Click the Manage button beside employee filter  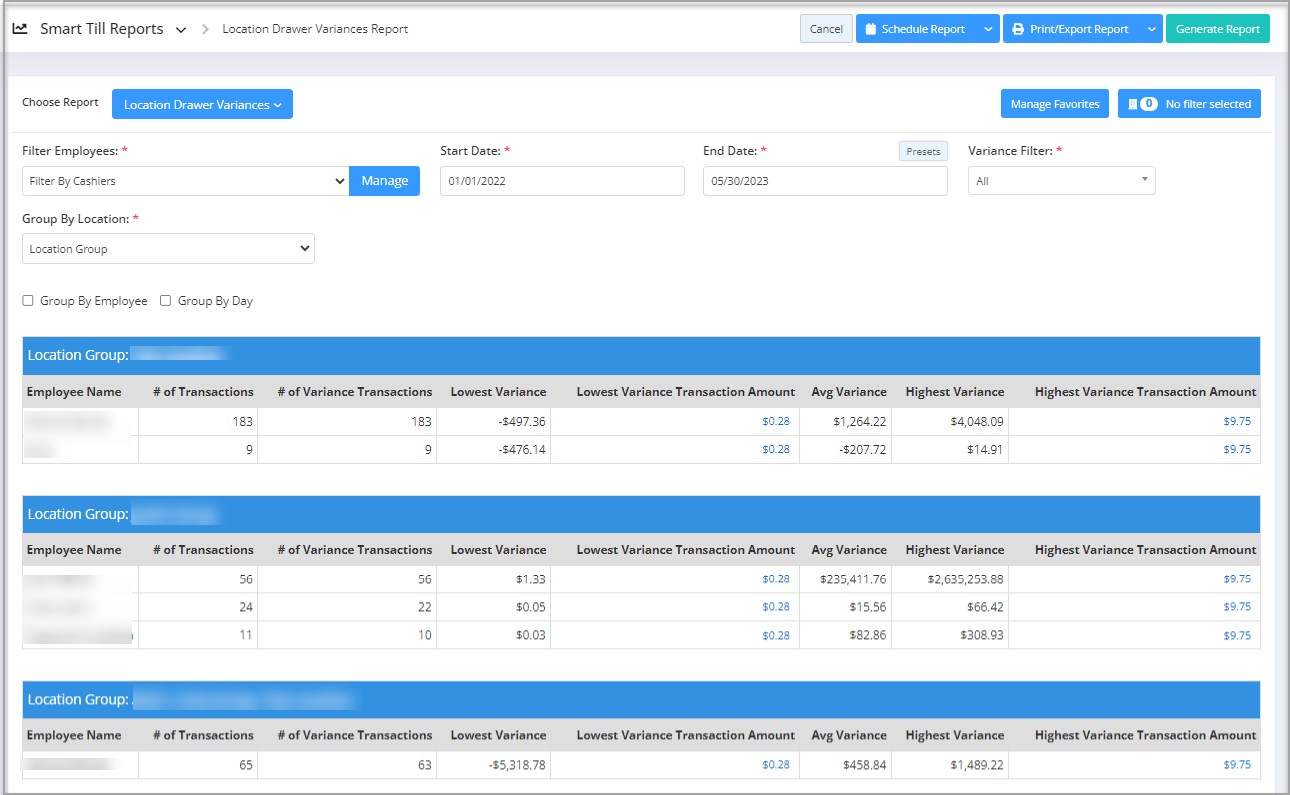pyautogui.click(x=385, y=181)
